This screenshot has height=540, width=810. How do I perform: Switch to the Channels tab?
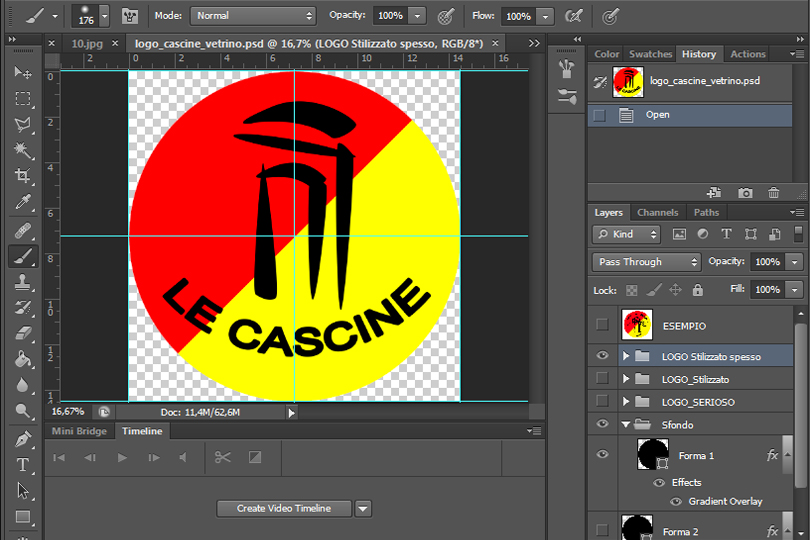[x=657, y=212]
